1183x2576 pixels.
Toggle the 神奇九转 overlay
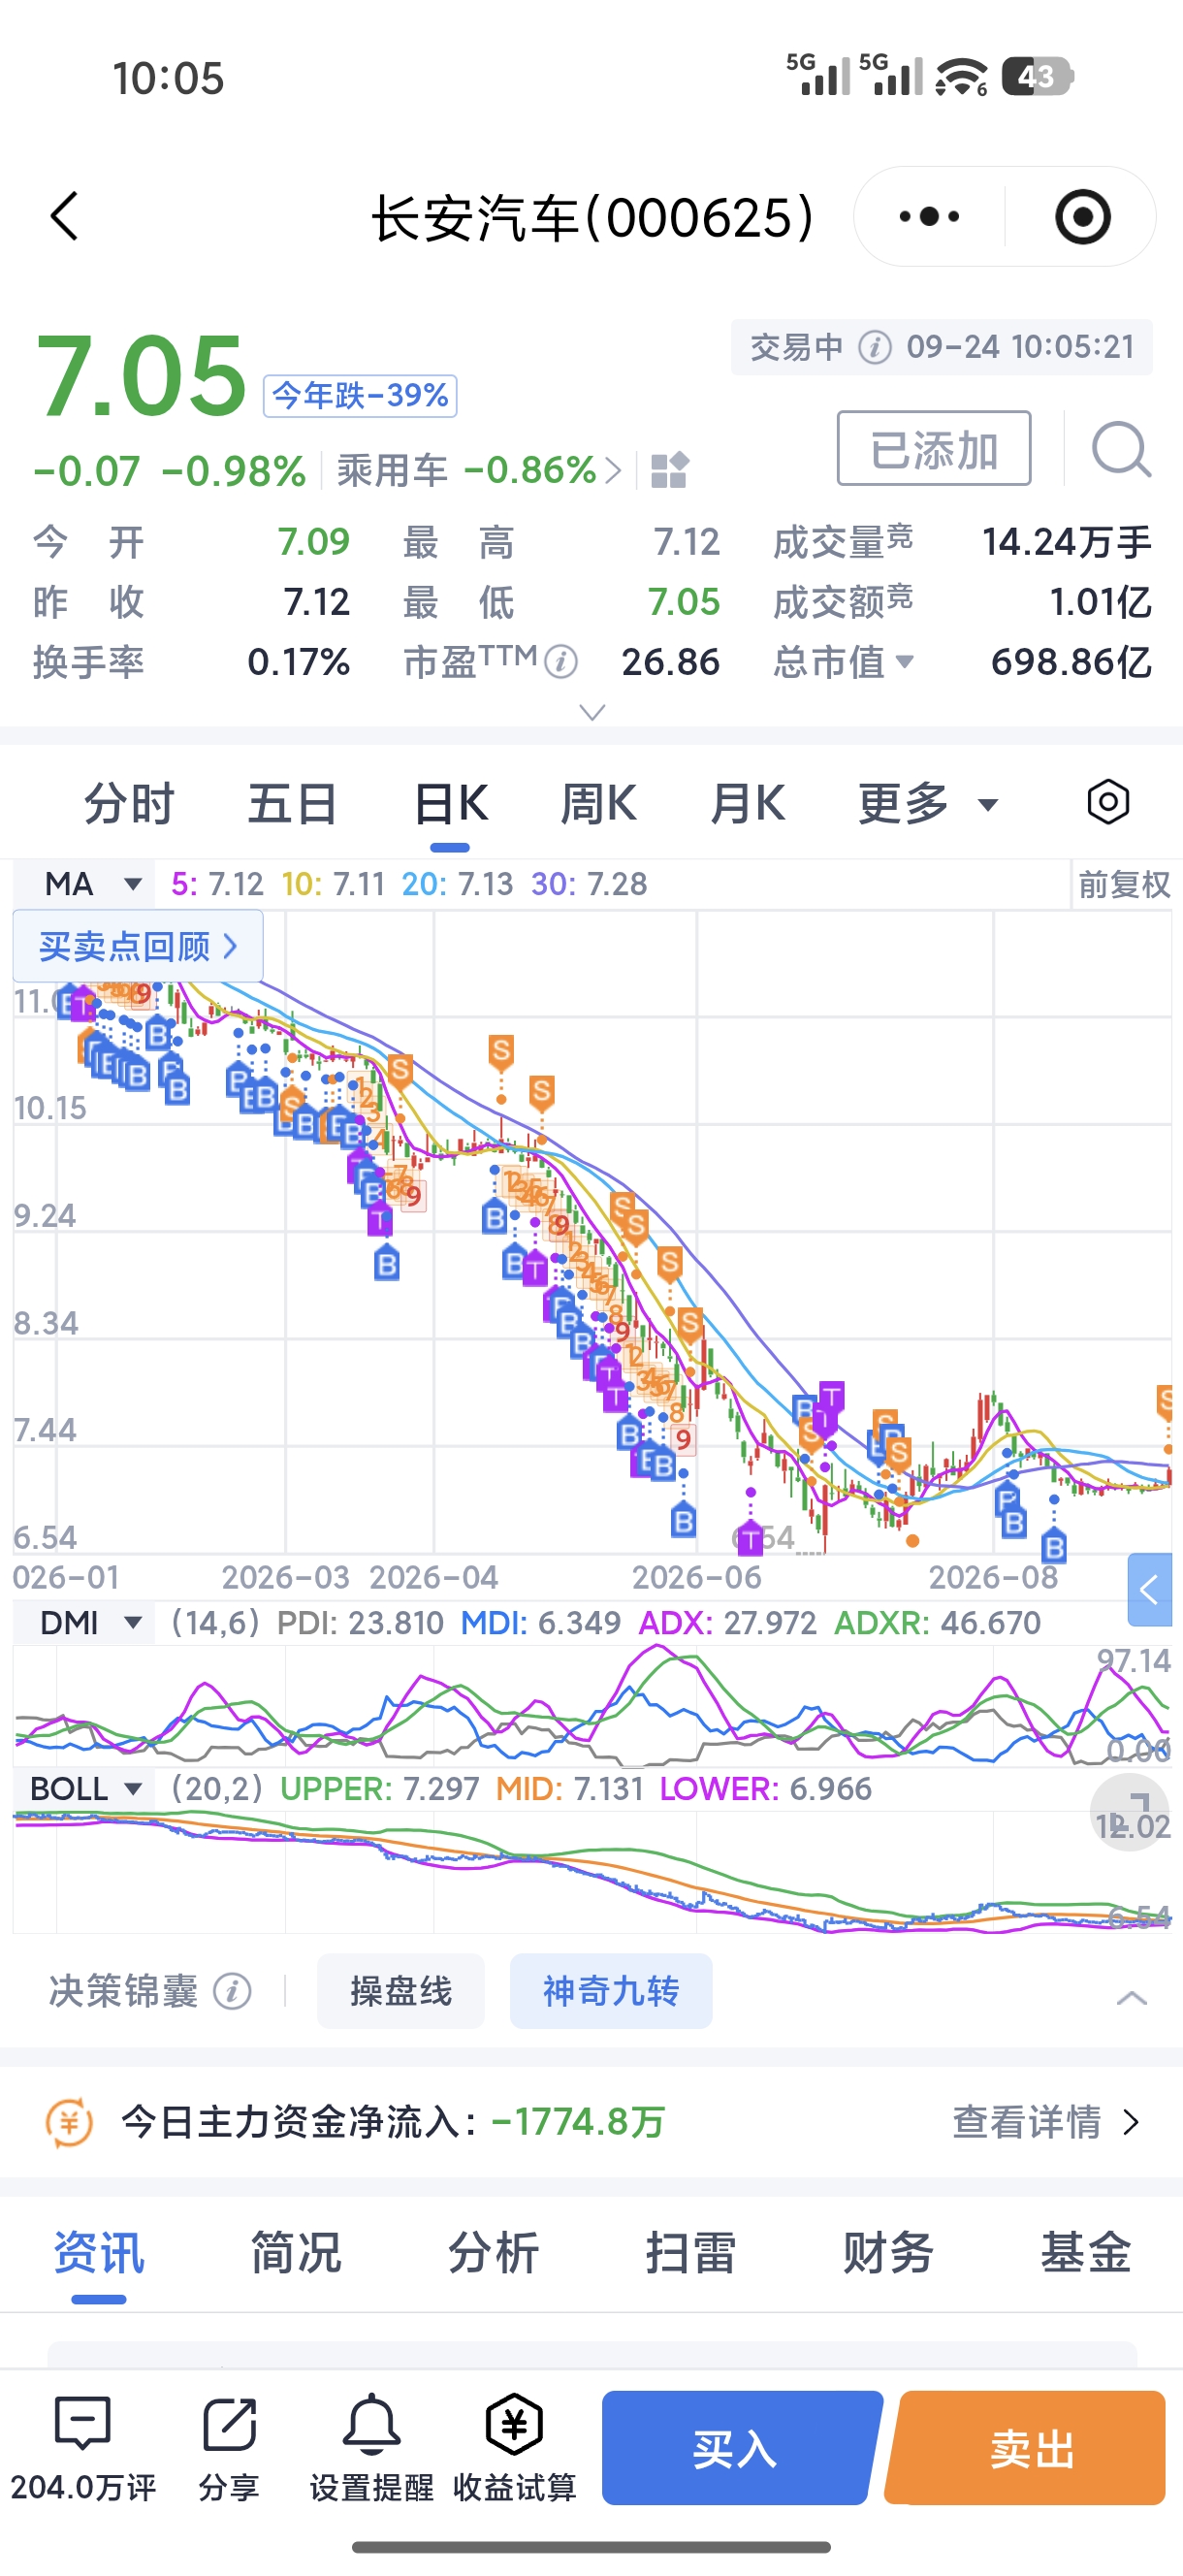click(611, 1991)
